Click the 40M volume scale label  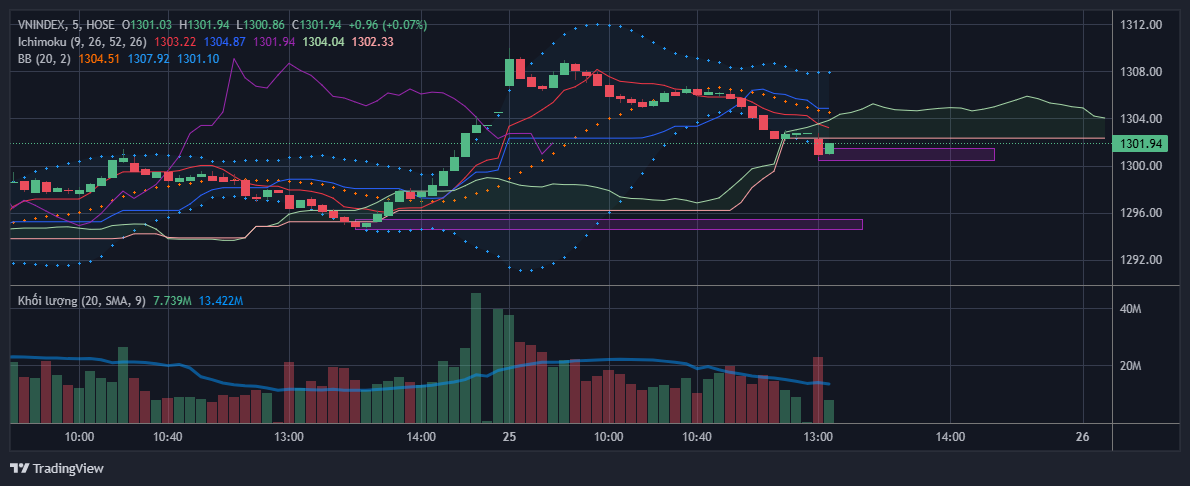tap(1131, 309)
